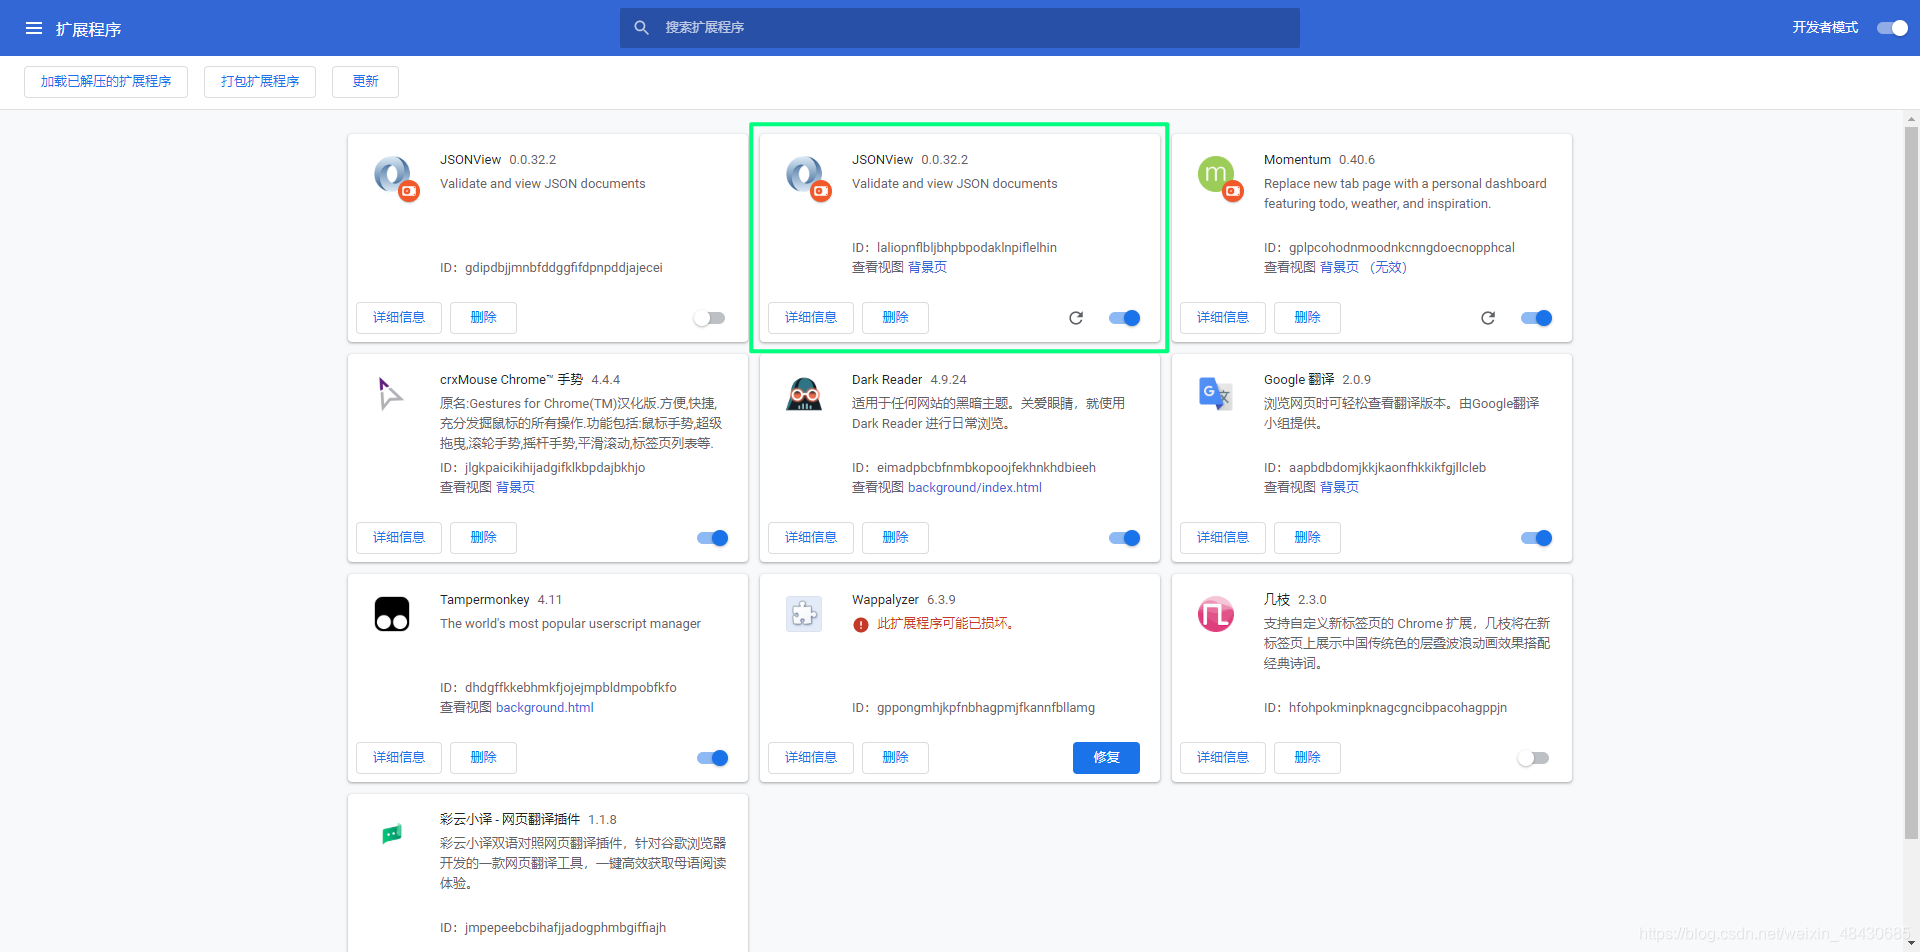Click the crxMouse Chrome cursor icon
Screen dimensions: 1920x952
[x=391, y=393]
